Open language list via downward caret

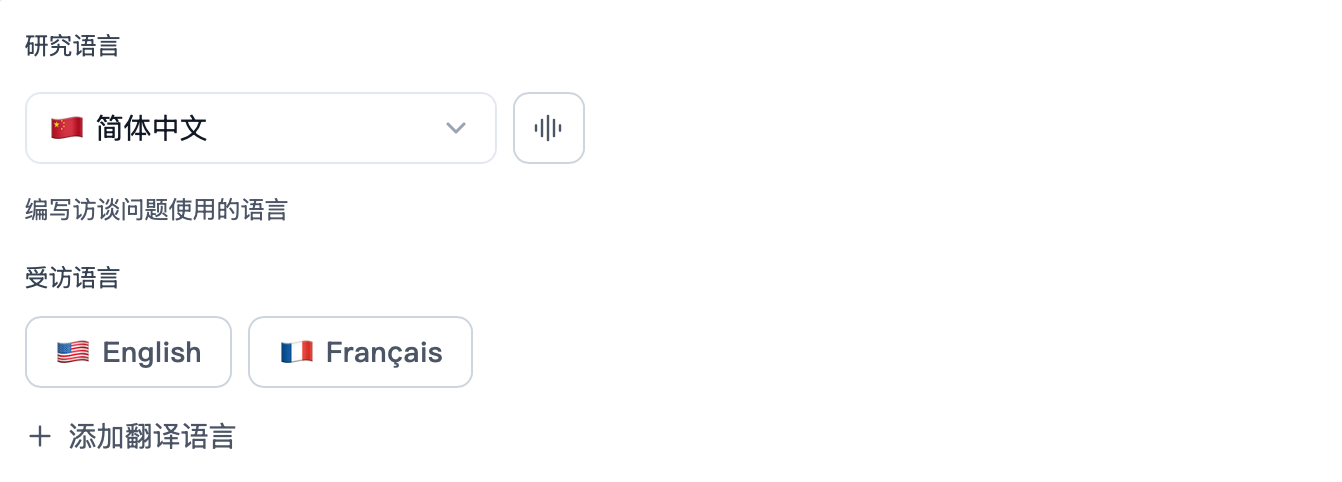pos(456,128)
